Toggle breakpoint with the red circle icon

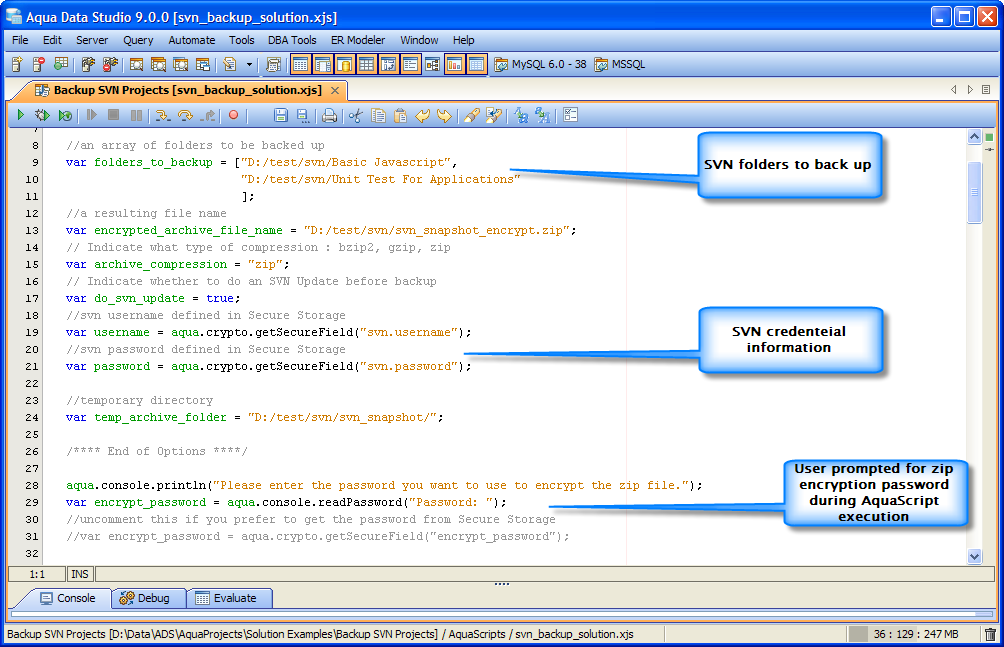click(234, 115)
